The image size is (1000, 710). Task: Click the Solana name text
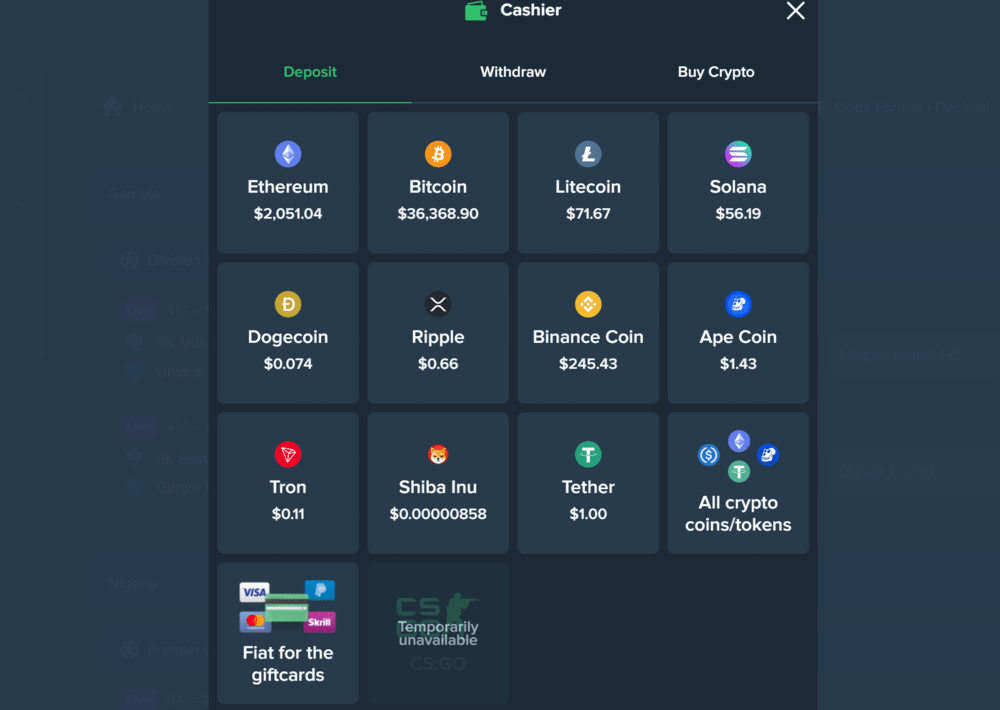738,187
